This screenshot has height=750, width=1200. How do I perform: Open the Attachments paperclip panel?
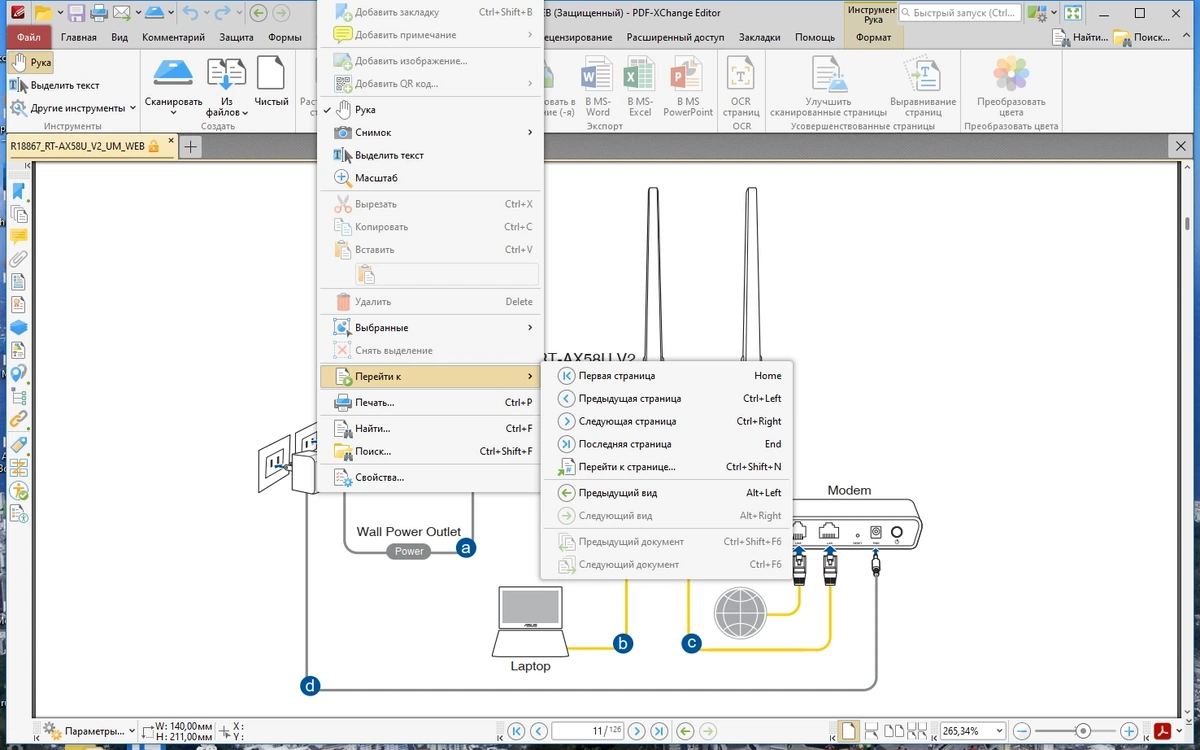(18, 259)
